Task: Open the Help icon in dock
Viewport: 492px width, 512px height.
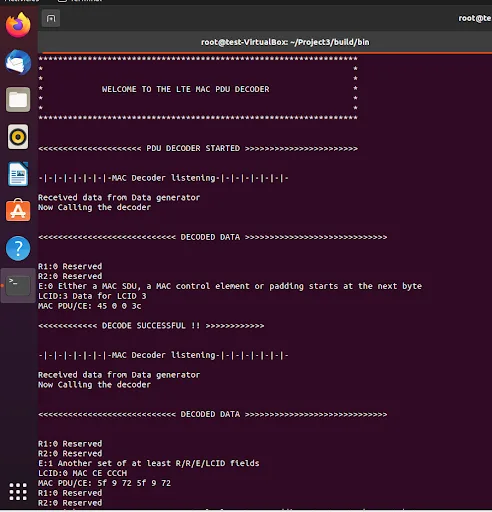Action: [x=18, y=248]
